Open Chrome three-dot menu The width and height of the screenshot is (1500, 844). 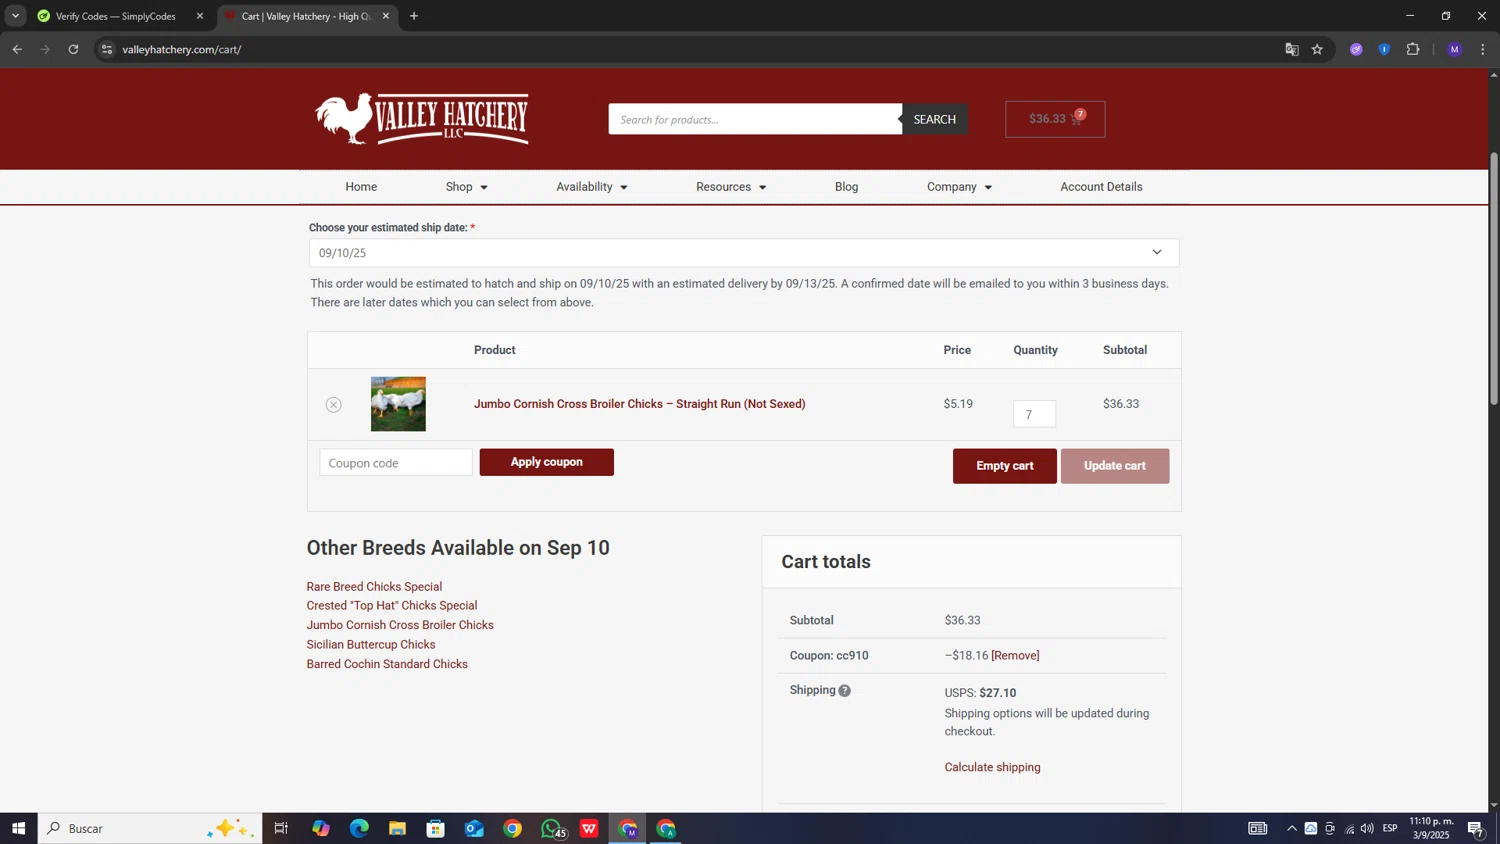[1482, 49]
